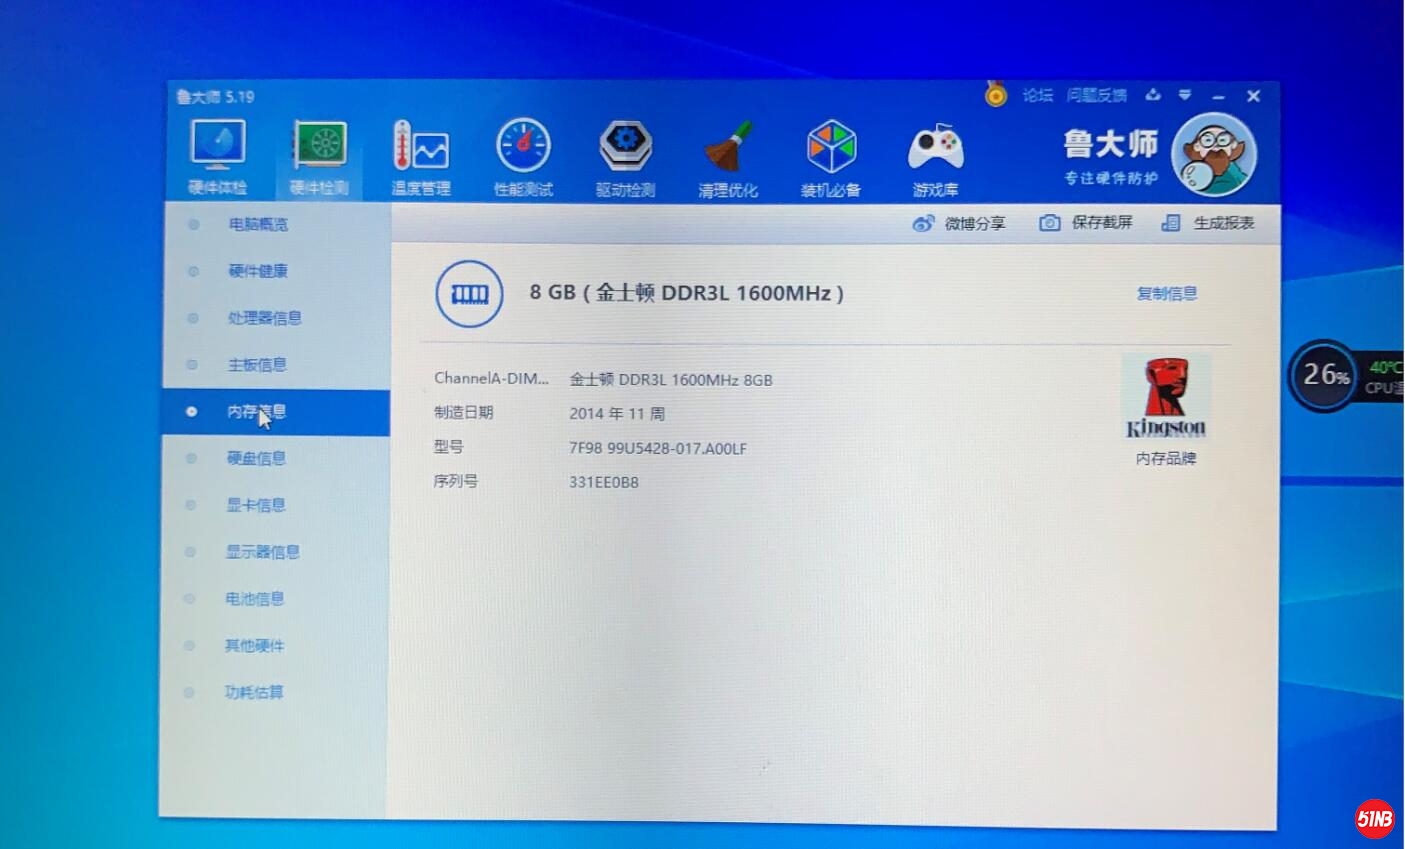This screenshot has height=849, width=1405.
Task: Click model number 7F98 99U5428-017.A00LF
Action: coord(658,448)
